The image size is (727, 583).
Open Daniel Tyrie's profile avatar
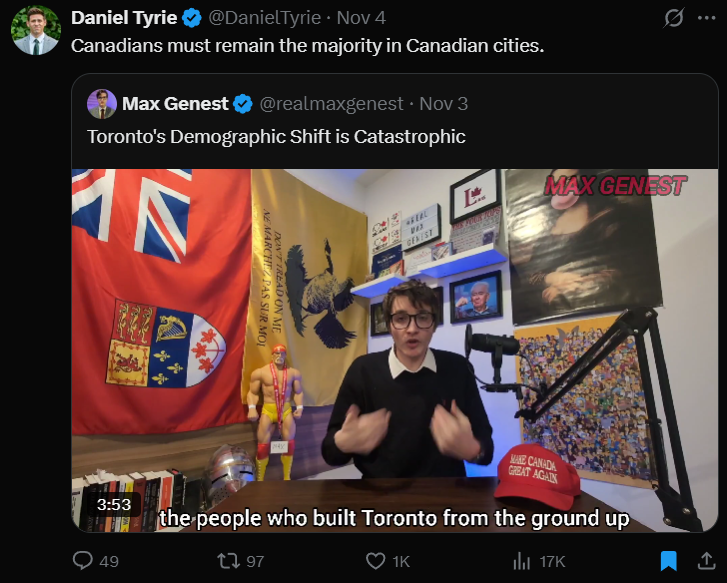tap(36, 31)
